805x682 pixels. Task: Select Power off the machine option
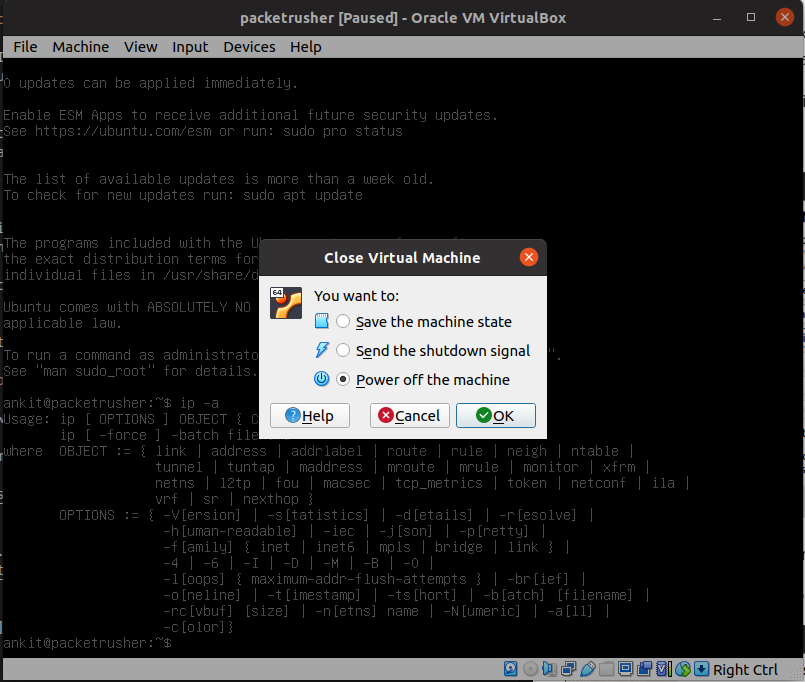click(x=343, y=380)
